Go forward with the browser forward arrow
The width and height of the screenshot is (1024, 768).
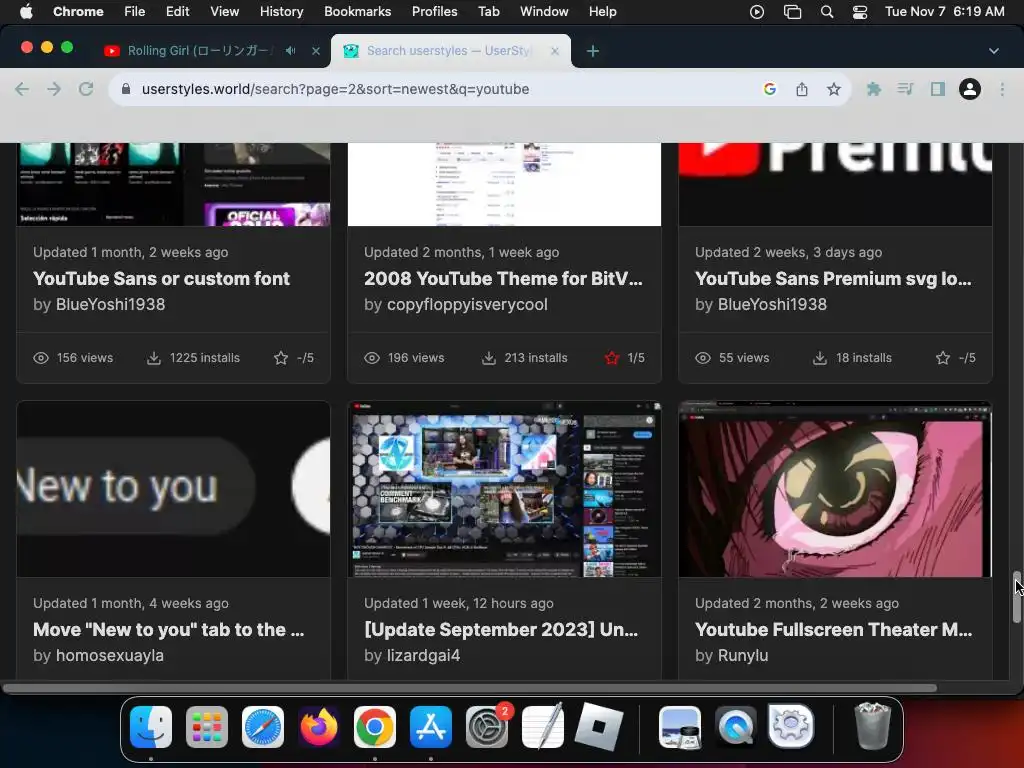pyautogui.click(x=54, y=89)
